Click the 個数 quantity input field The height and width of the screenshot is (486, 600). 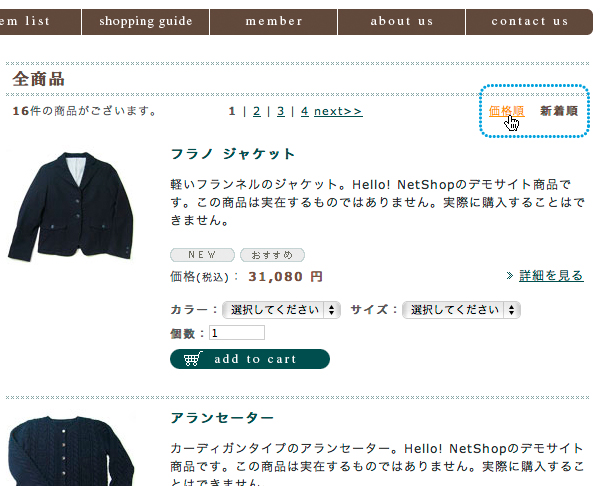(237, 333)
